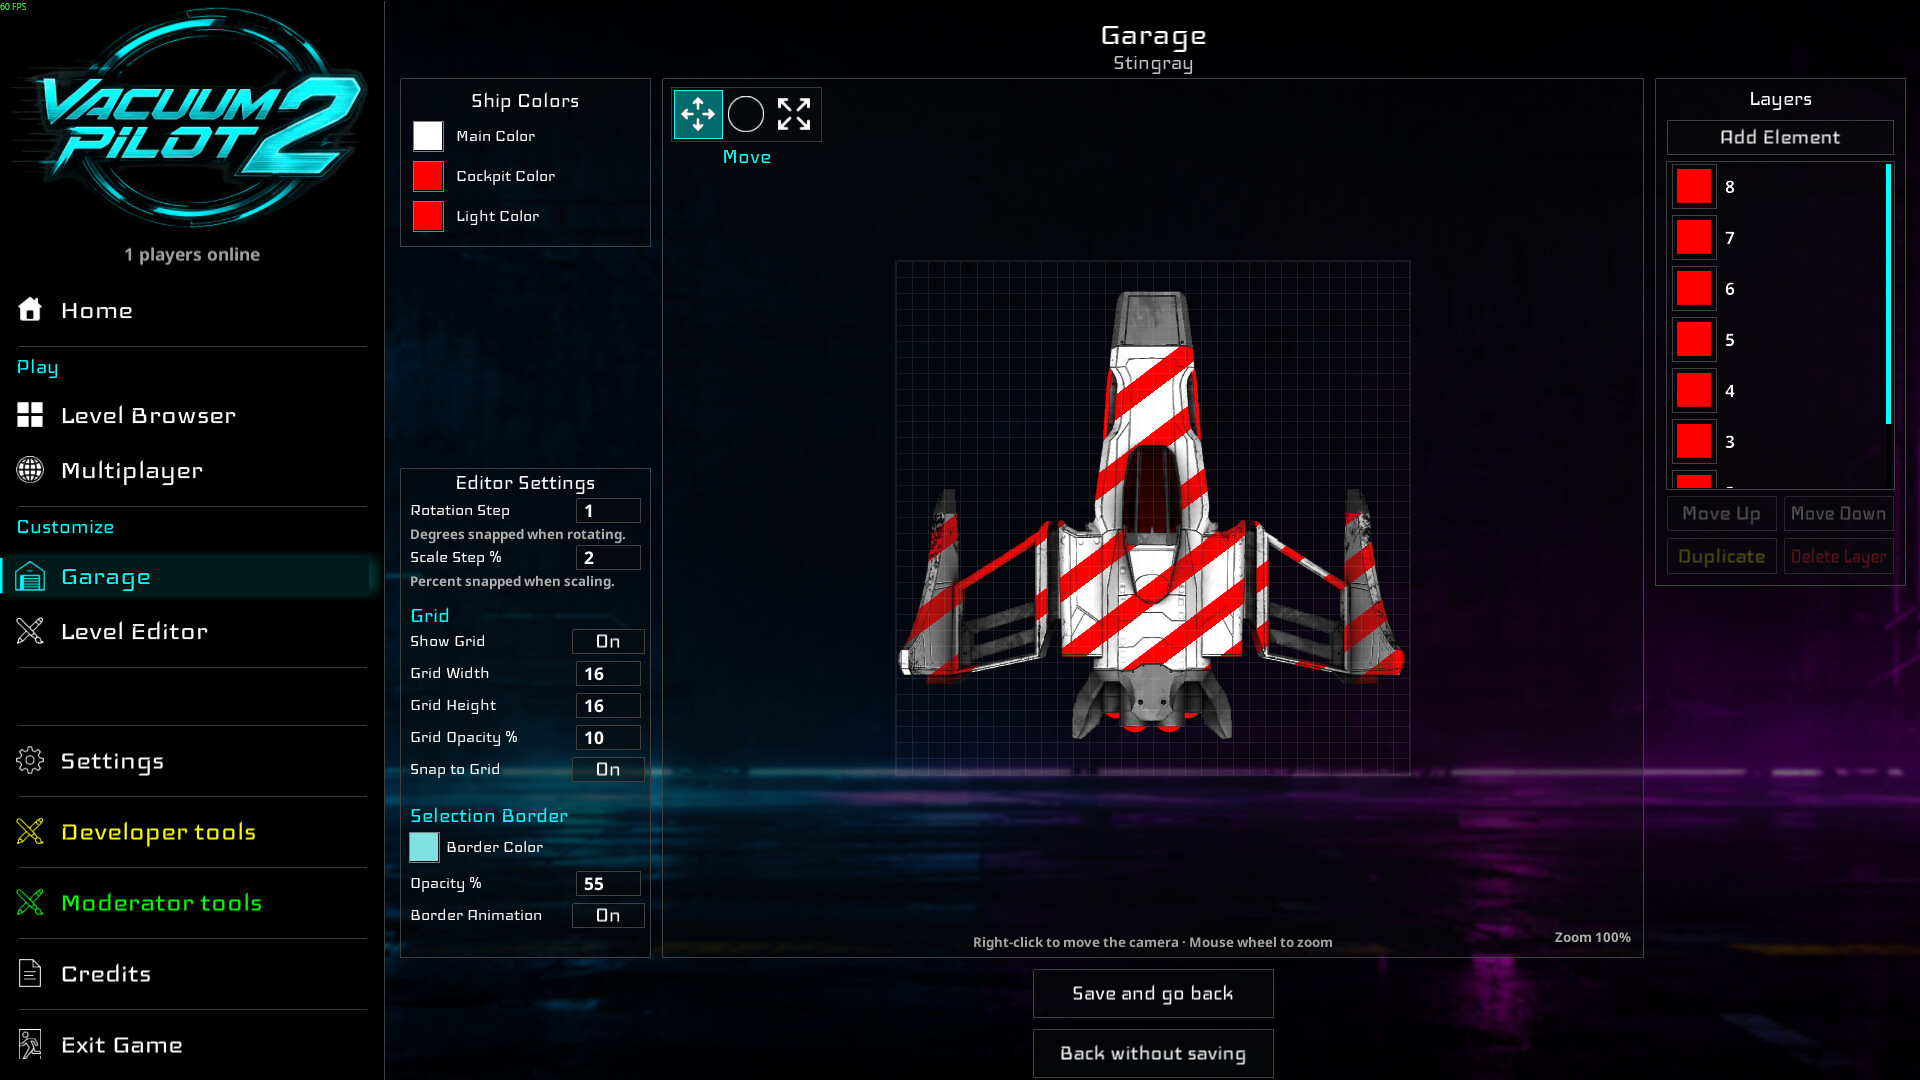This screenshot has height=1080, width=1920.
Task: Select layer 5 in Layers list
Action: click(x=1778, y=340)
